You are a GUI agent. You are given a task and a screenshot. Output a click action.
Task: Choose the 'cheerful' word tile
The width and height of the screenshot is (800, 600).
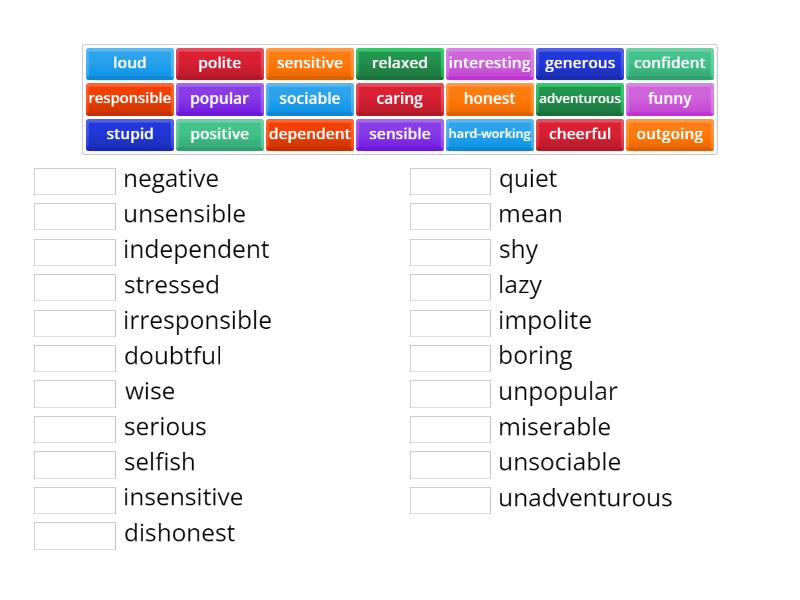click(579, 134)
